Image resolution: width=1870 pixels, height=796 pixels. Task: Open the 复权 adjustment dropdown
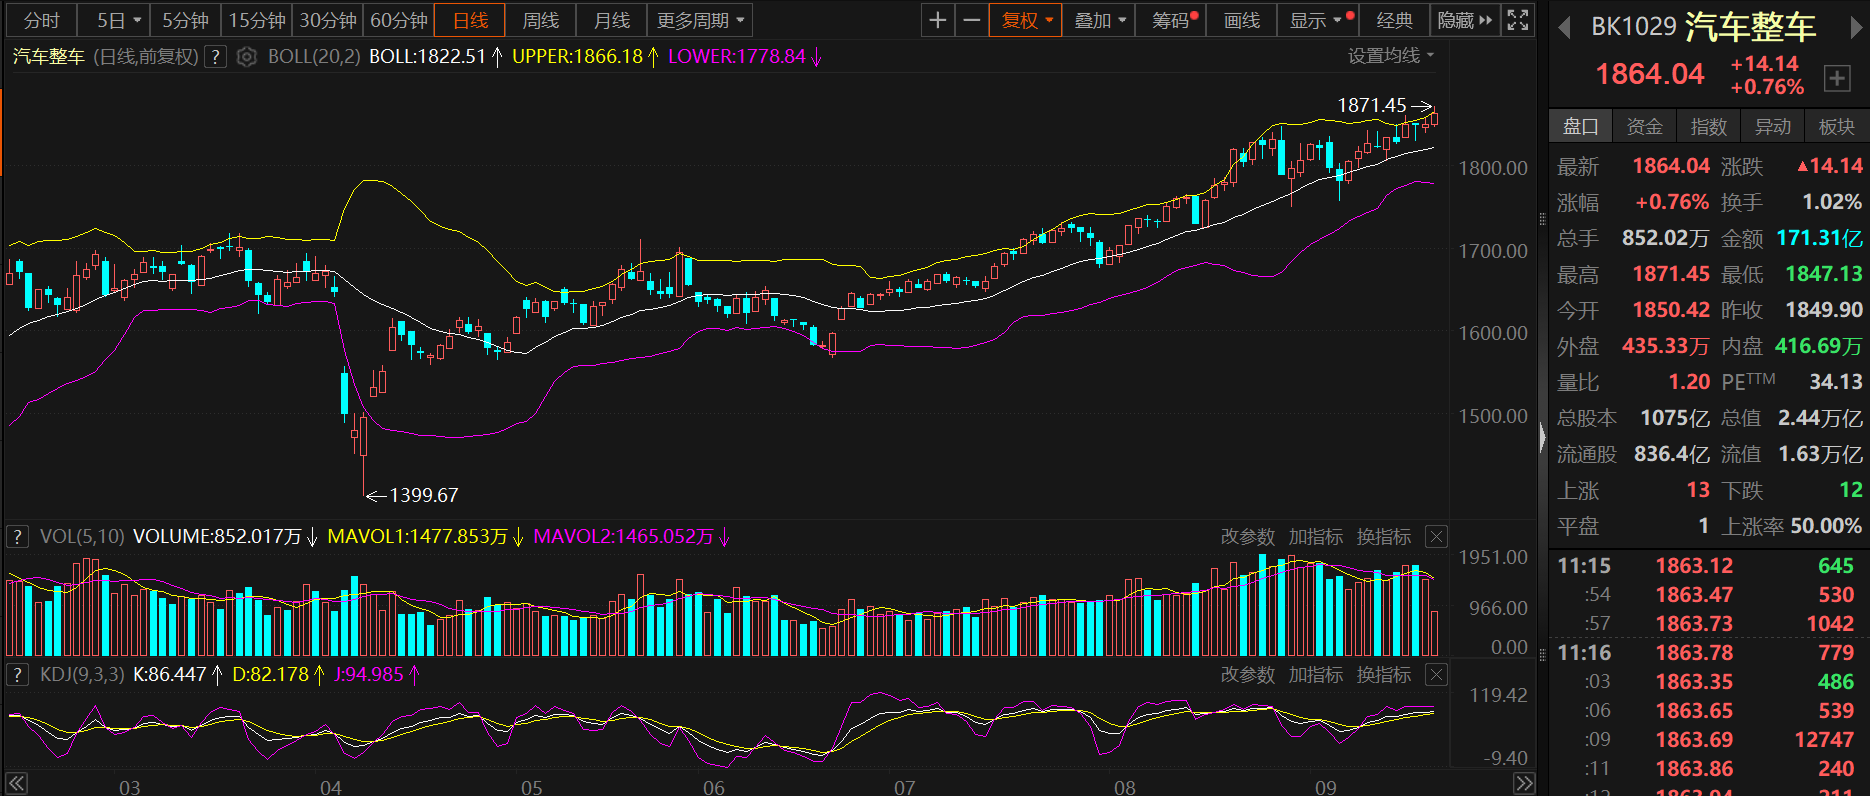pyautogui.click(x=1026, y=20)
